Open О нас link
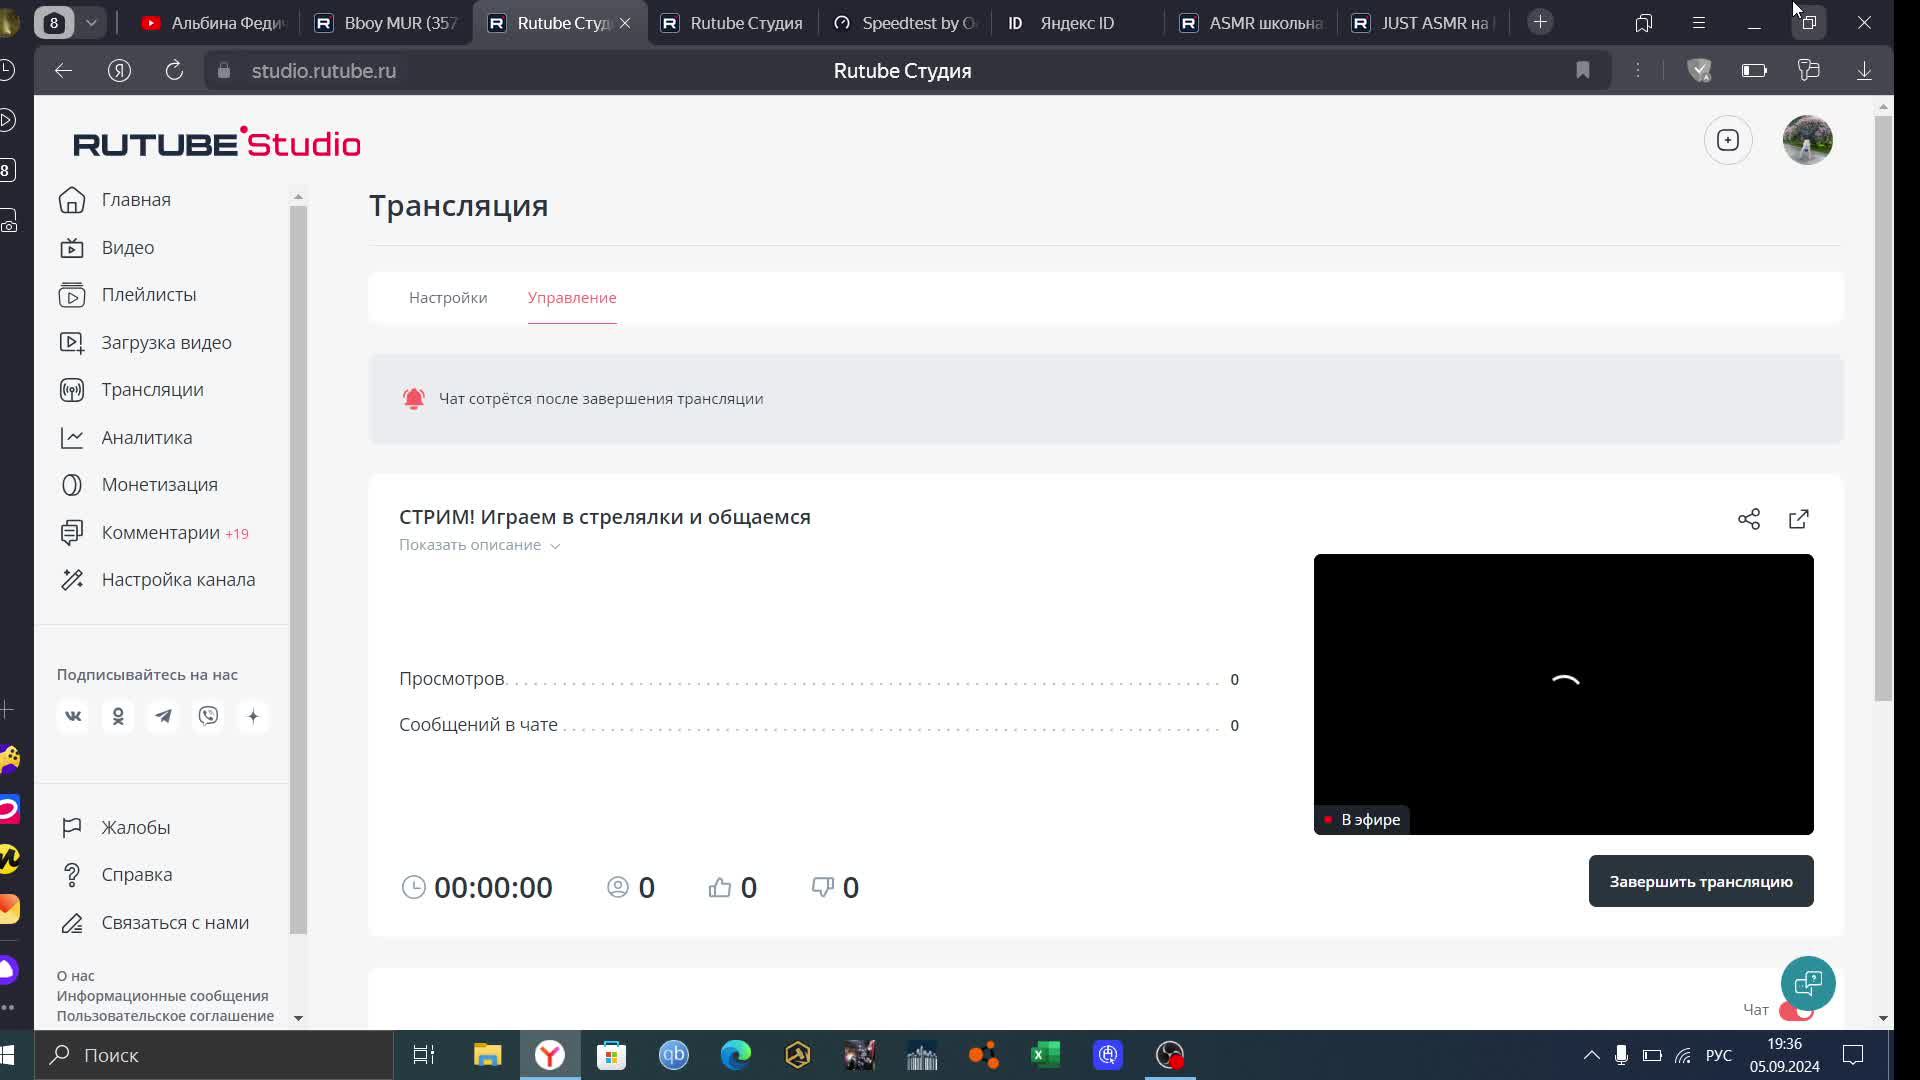The image size is (1920, 1080). pos(75,976)
